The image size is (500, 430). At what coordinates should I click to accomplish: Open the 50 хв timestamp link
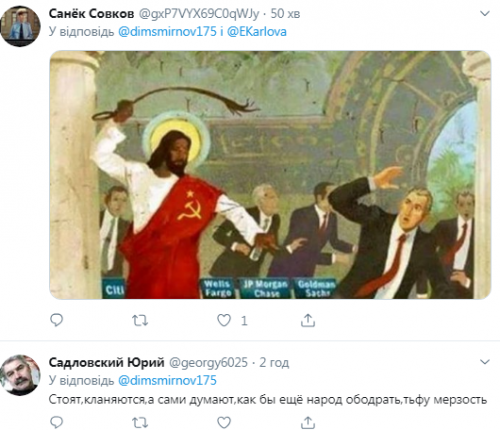(285, 14)
